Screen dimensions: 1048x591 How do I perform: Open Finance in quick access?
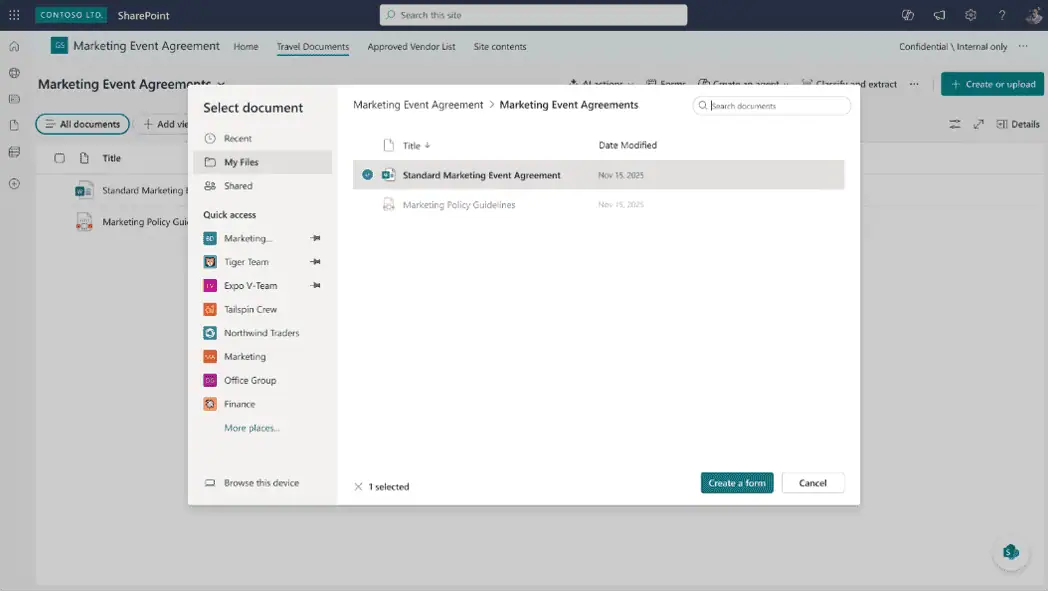coord(239,404)
